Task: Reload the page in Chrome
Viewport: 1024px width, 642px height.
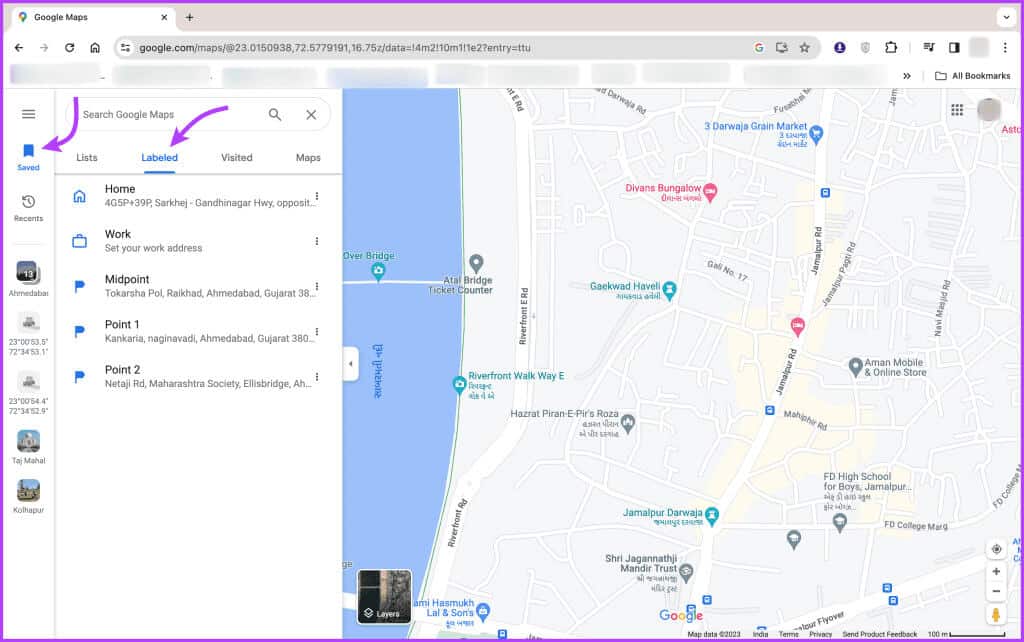Action: click(69, 48)
